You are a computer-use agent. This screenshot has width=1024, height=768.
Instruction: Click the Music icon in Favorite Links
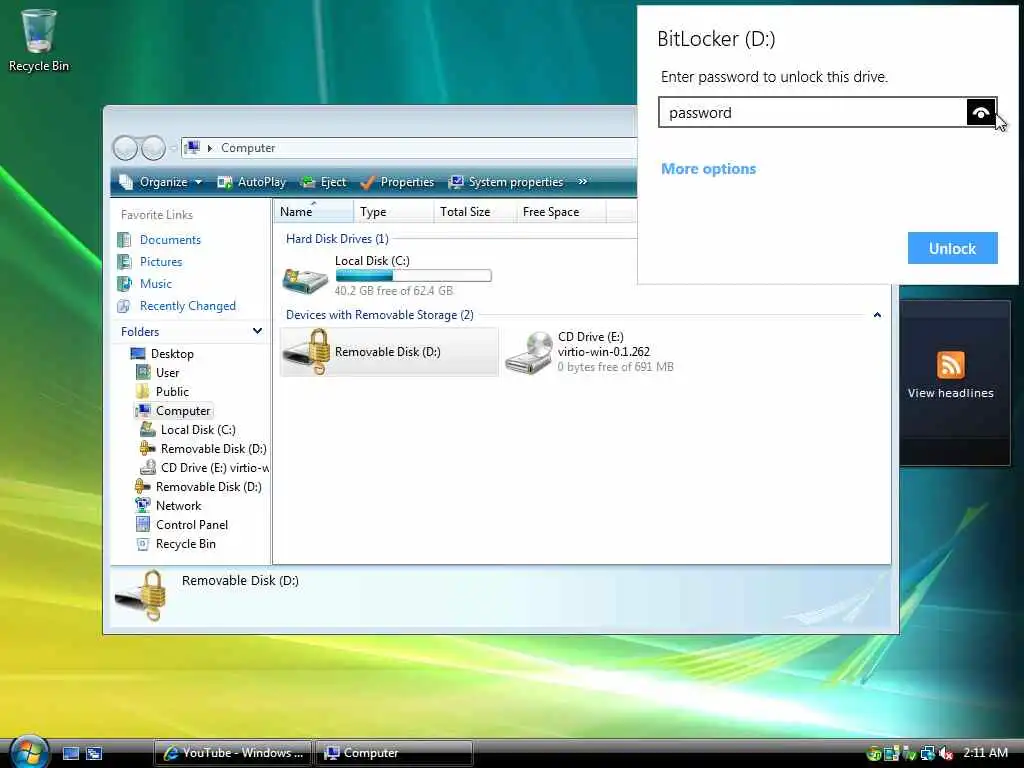(124, 284)
